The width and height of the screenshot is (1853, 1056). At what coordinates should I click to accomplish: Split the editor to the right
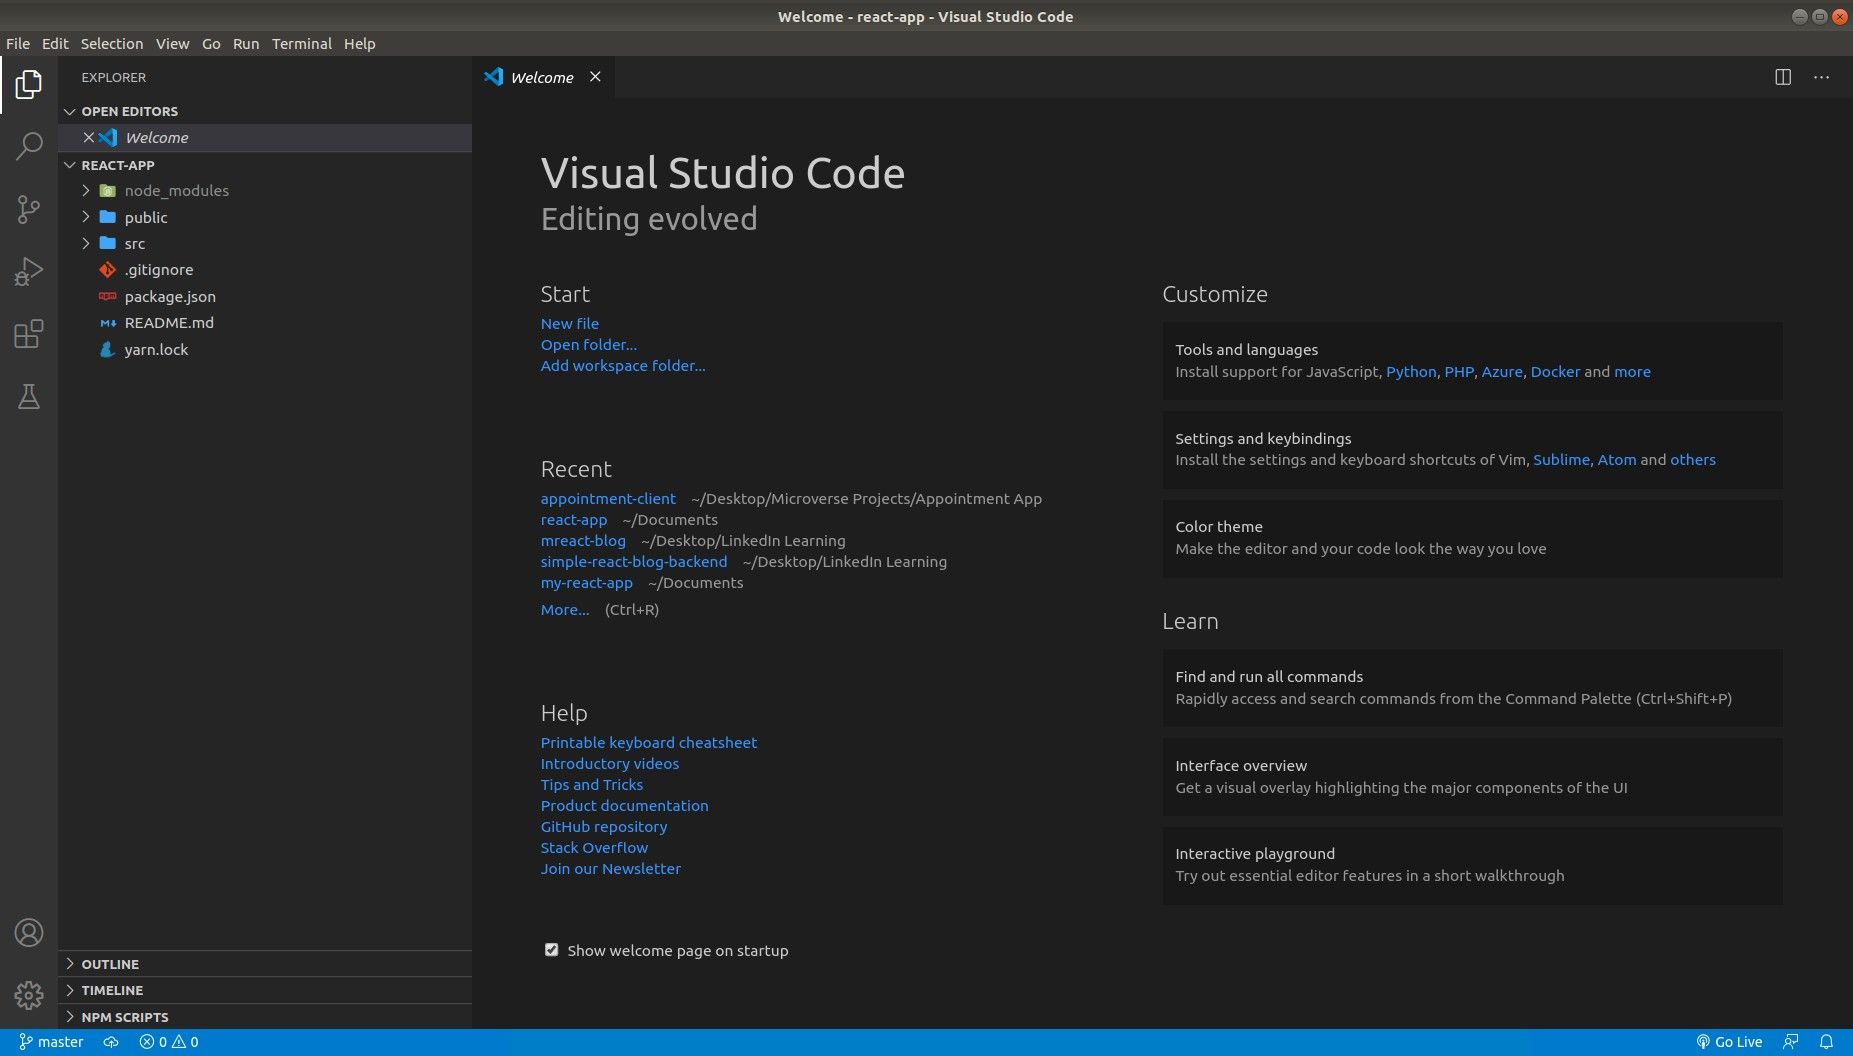click(x=1782, y=77)
